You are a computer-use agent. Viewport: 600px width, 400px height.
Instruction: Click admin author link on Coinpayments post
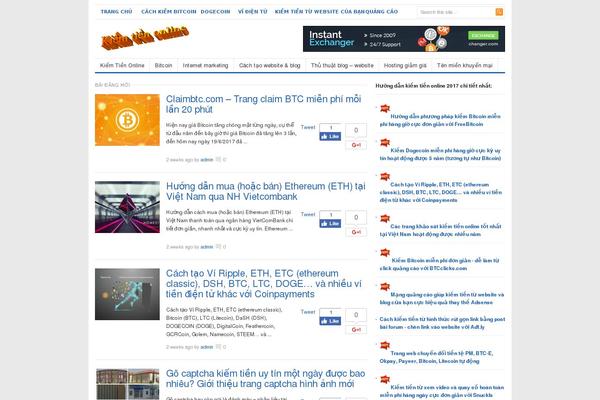pyautogui.click(x=207, y=347)
